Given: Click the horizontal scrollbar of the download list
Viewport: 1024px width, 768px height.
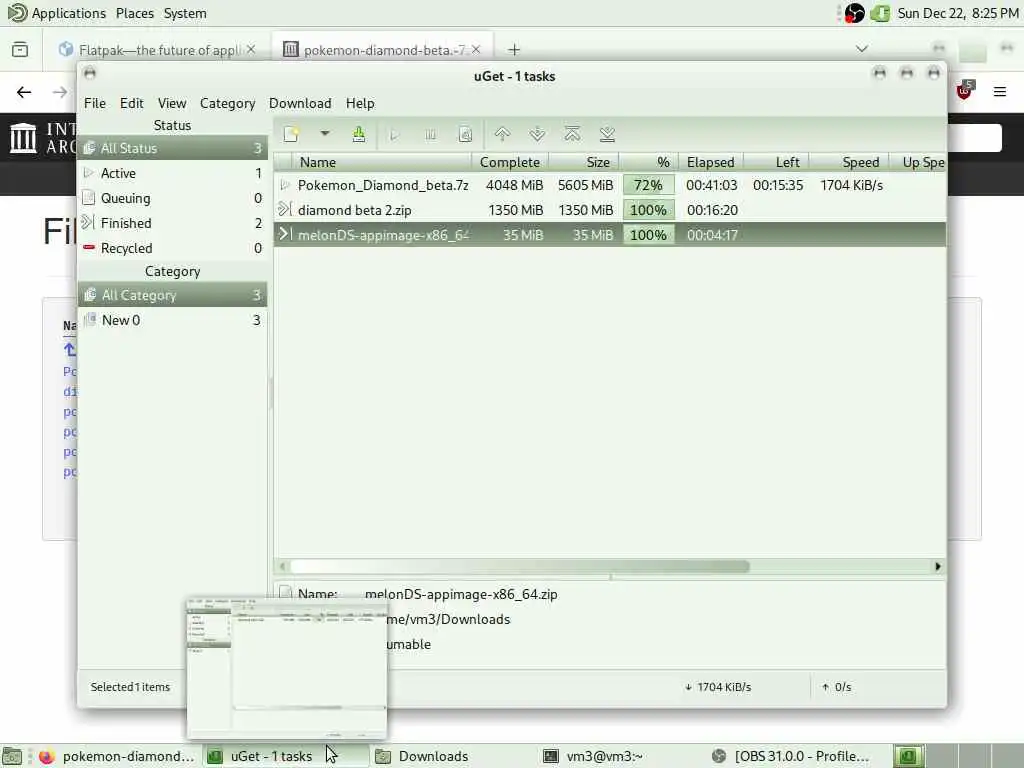Looking at the screenshot, I should tap(520, 566).
